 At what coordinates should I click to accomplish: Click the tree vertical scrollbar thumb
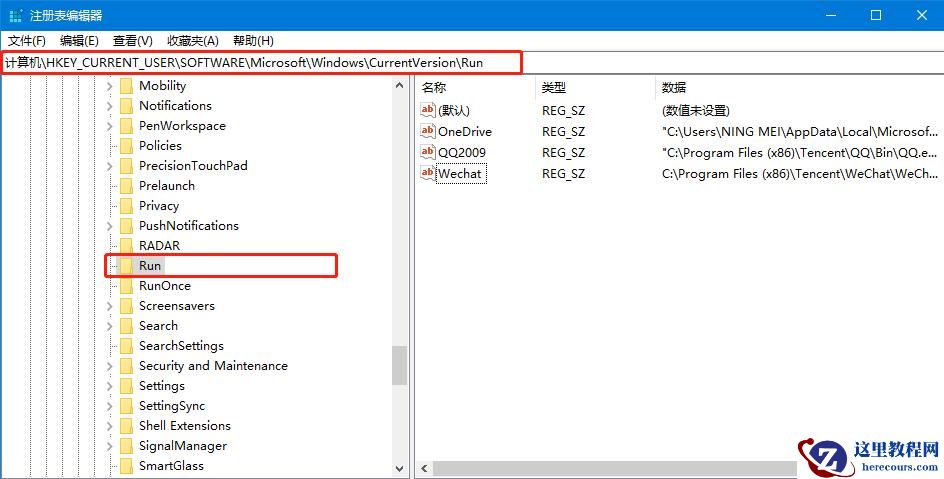(400, 365)
